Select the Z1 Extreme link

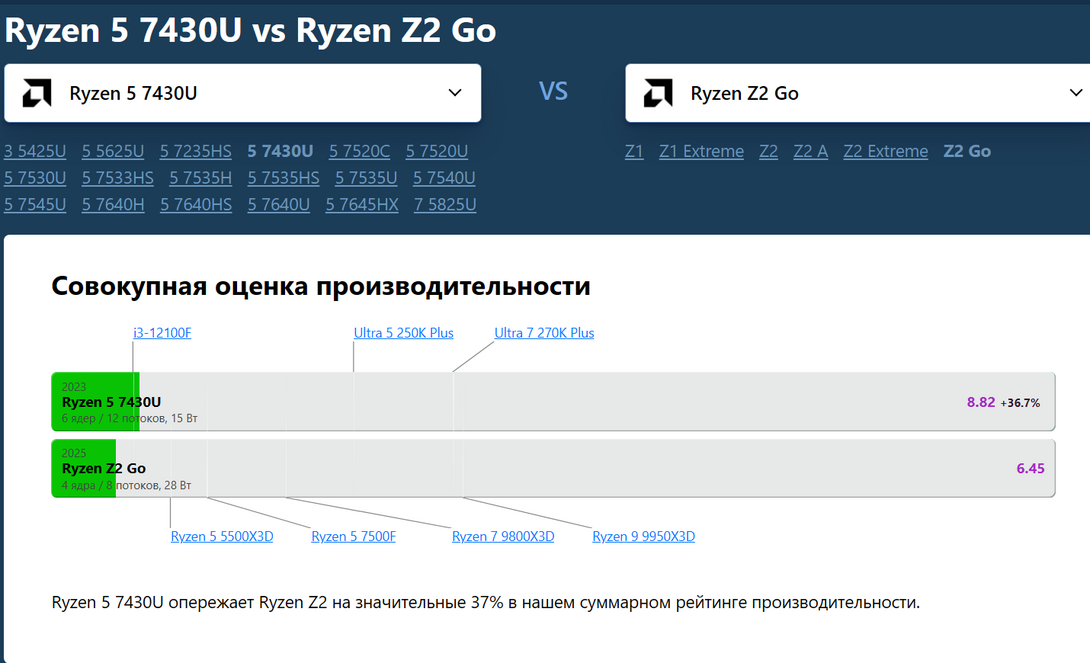click(701, 152)
